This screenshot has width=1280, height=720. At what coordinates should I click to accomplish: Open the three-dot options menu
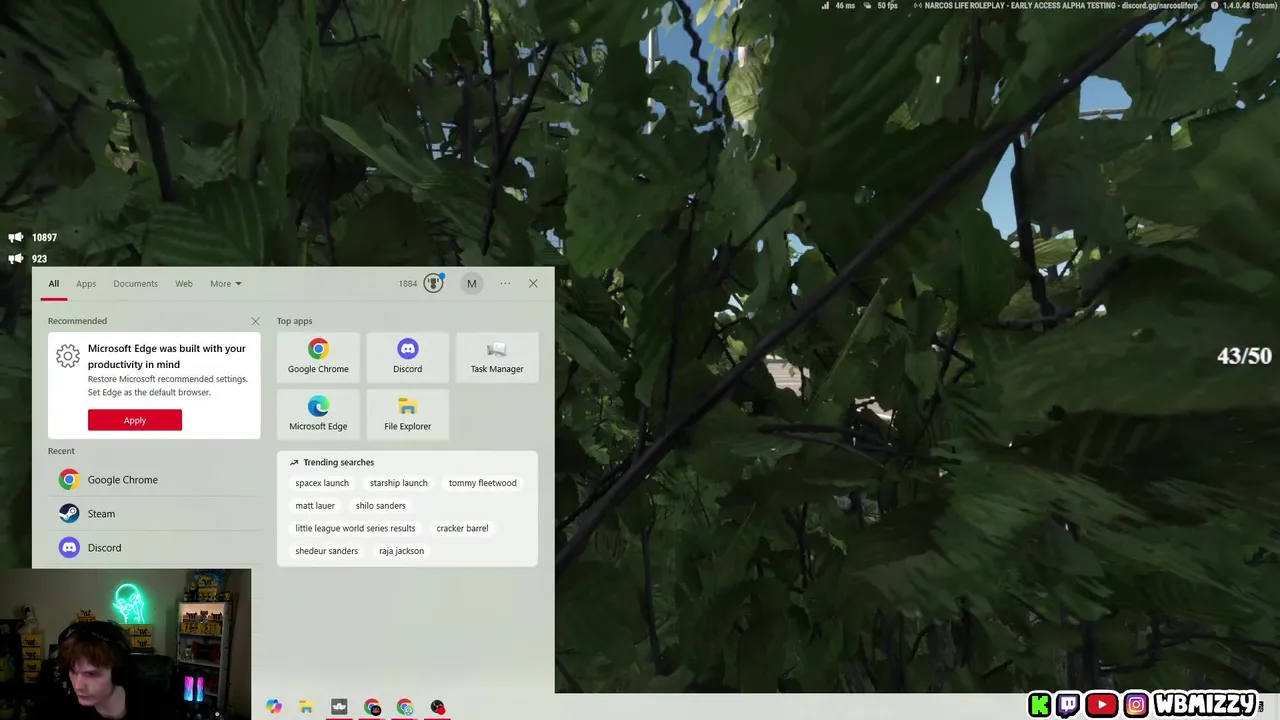505,283
